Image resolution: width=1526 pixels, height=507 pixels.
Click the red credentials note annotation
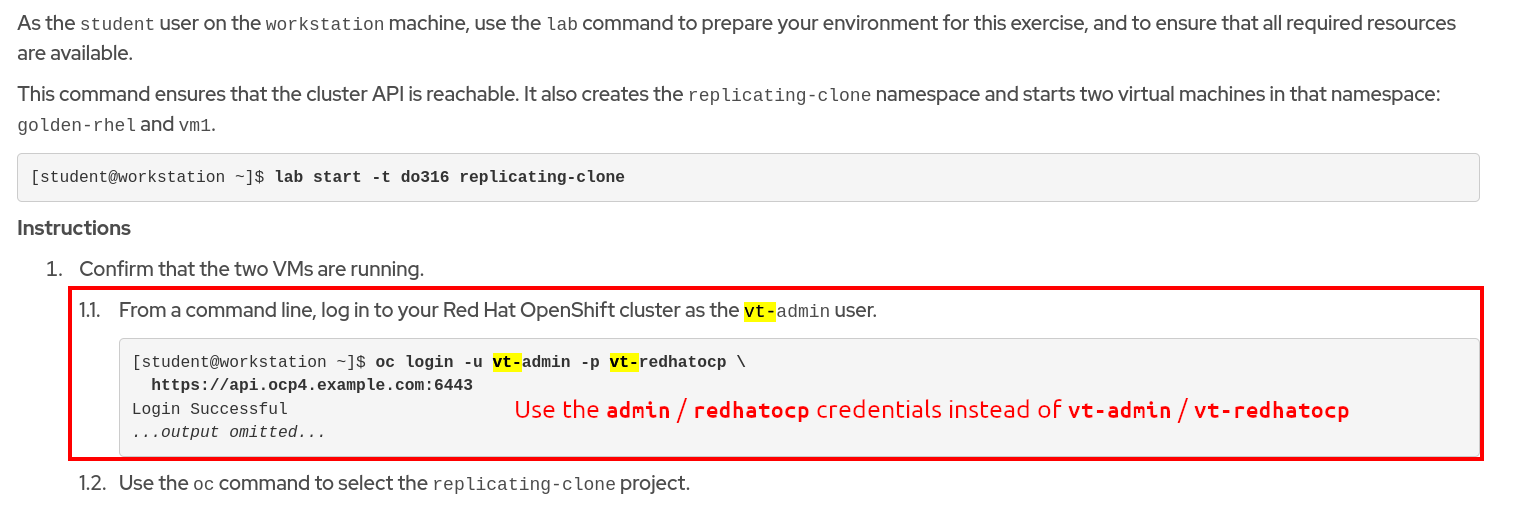(931, 410)
